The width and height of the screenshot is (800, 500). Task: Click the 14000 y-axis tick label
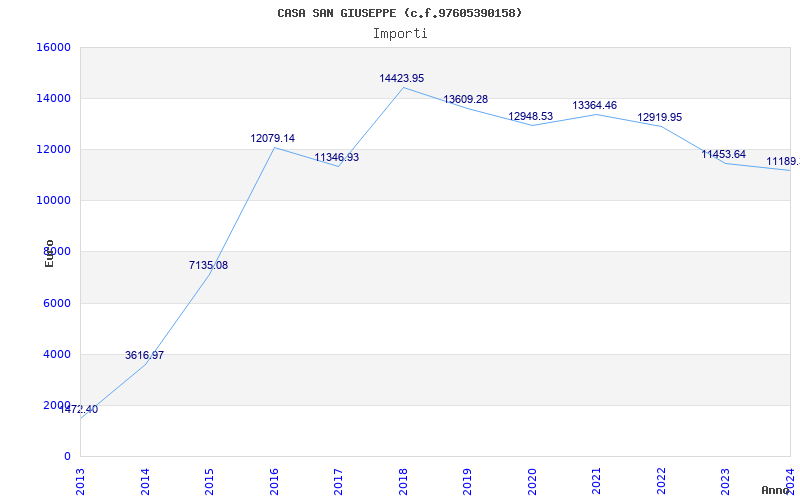[x=53, y=98]
